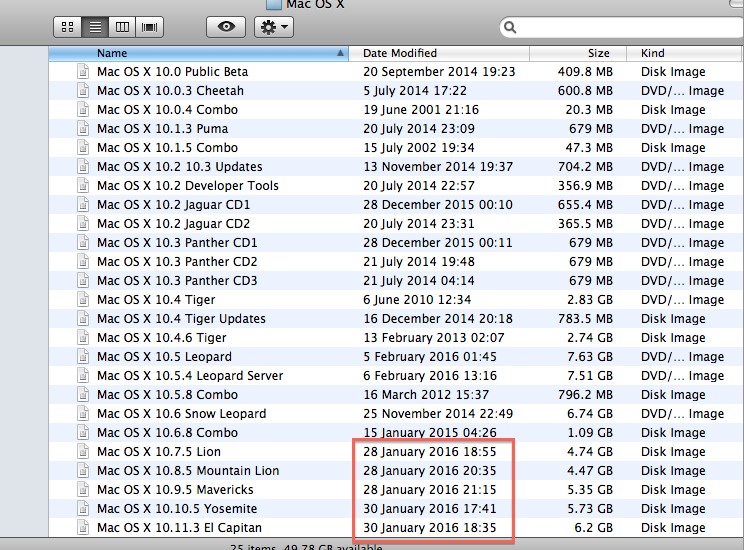Viewport: 744px width, 550px height.
Task: Toggle Name sort direction arrow
Action: click(x=340, y=53)
